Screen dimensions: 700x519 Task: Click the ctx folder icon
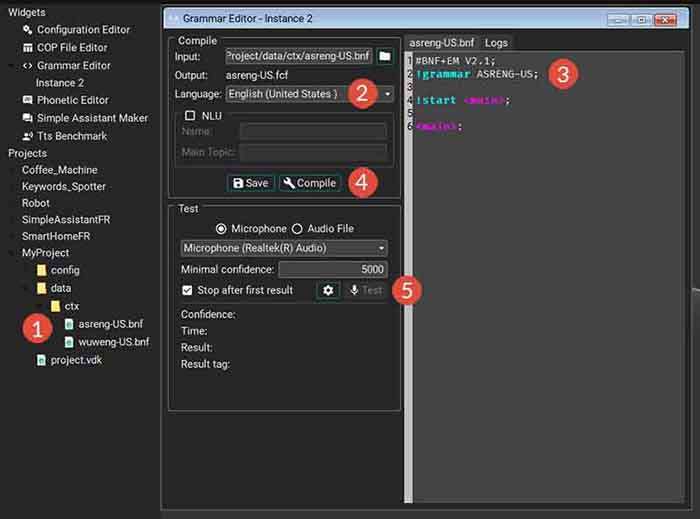click(x=55, y=306)
